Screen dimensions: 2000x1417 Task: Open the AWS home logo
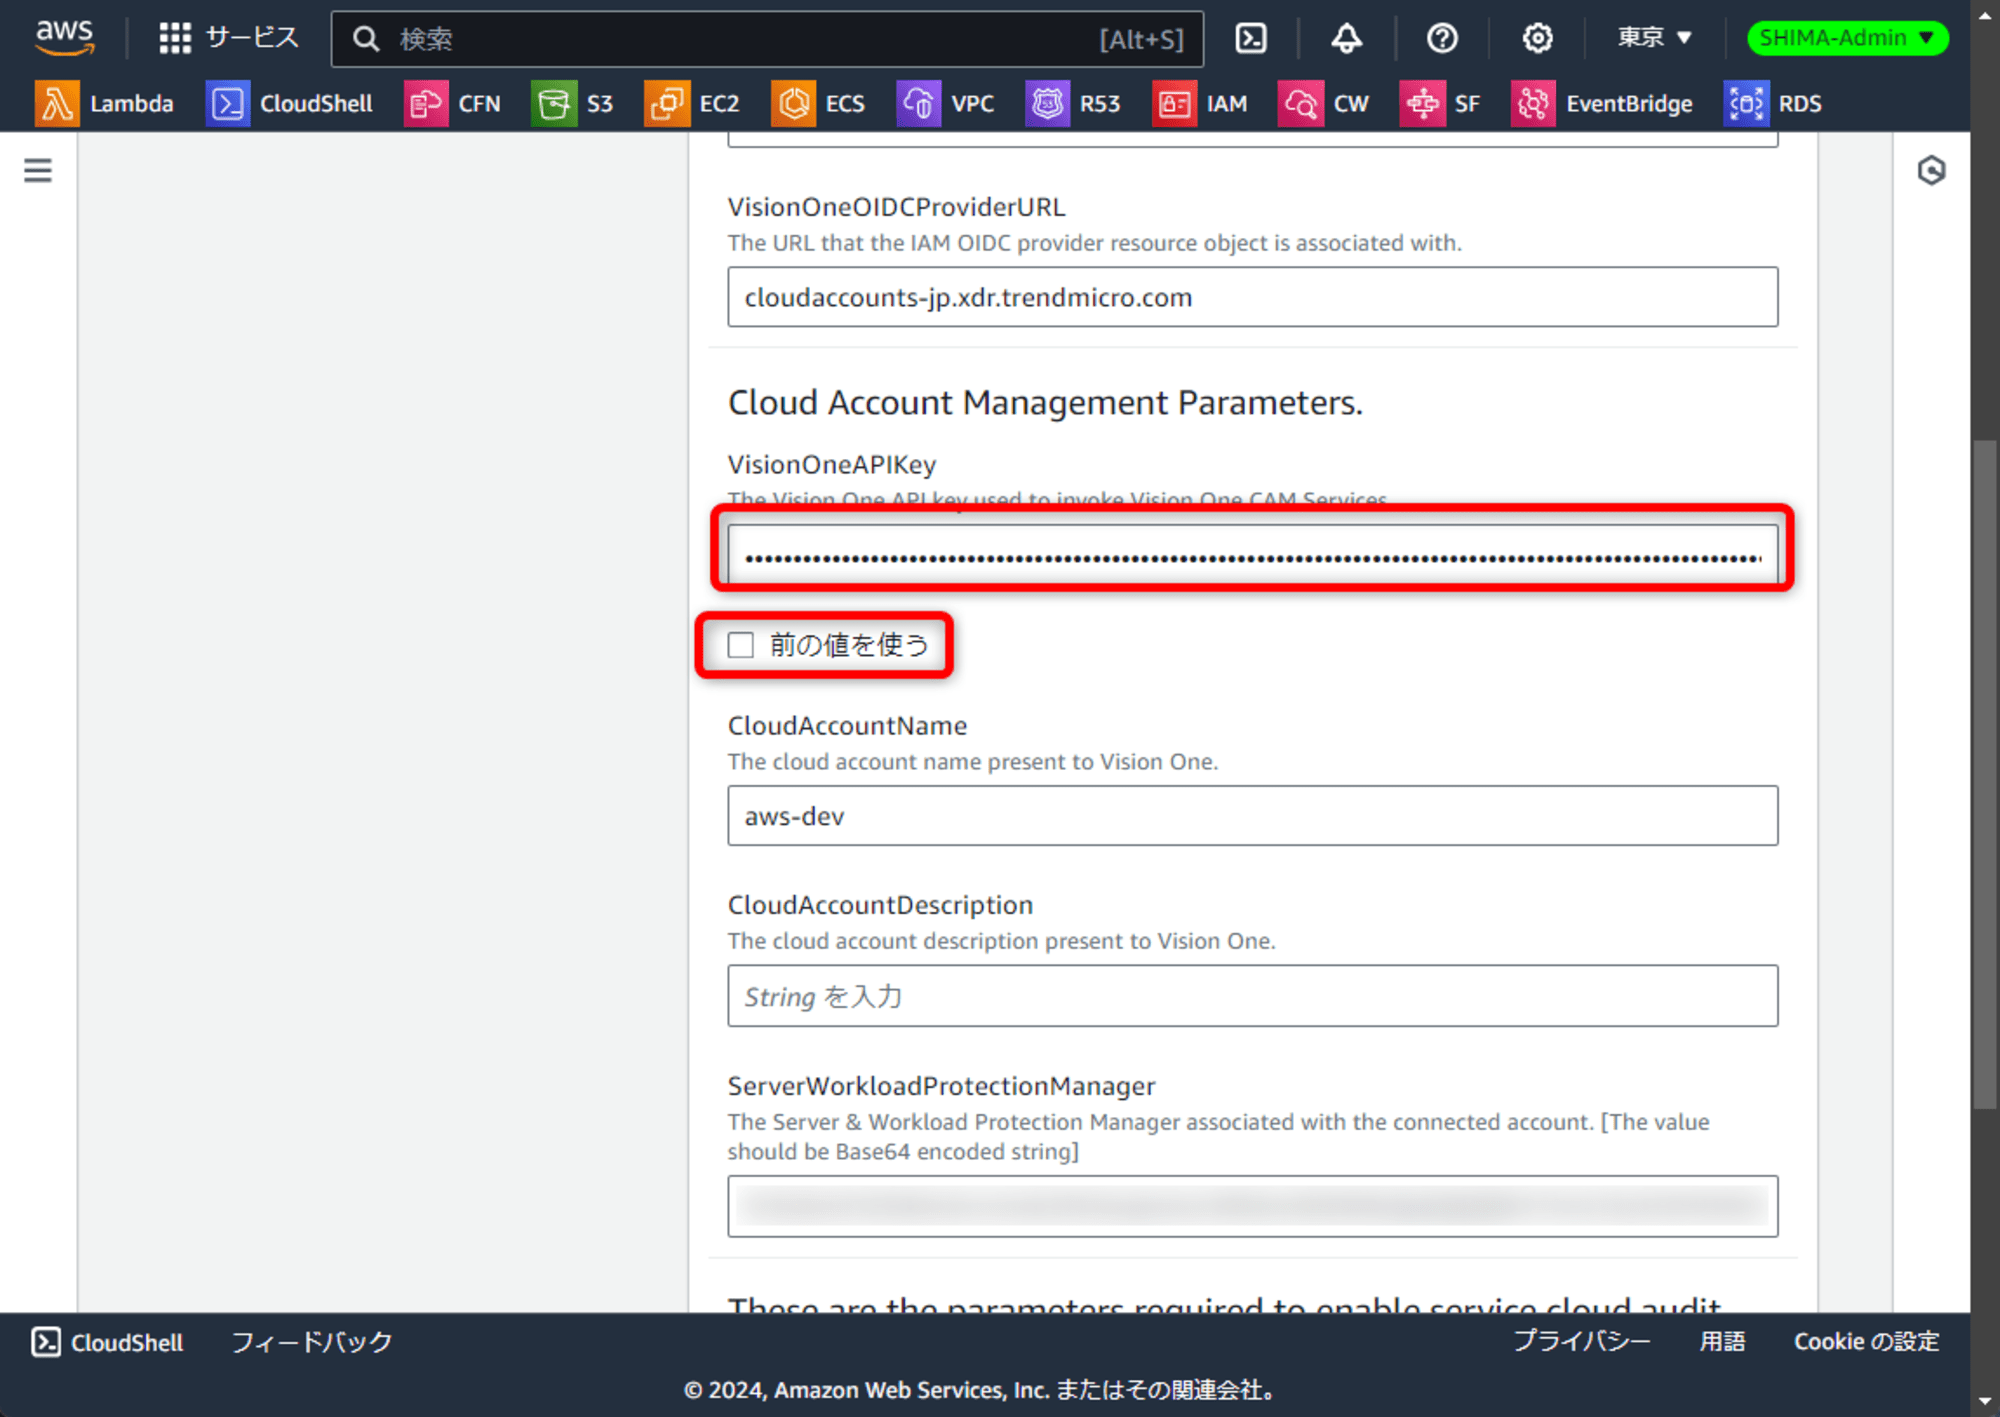click(x=65, y=37)
